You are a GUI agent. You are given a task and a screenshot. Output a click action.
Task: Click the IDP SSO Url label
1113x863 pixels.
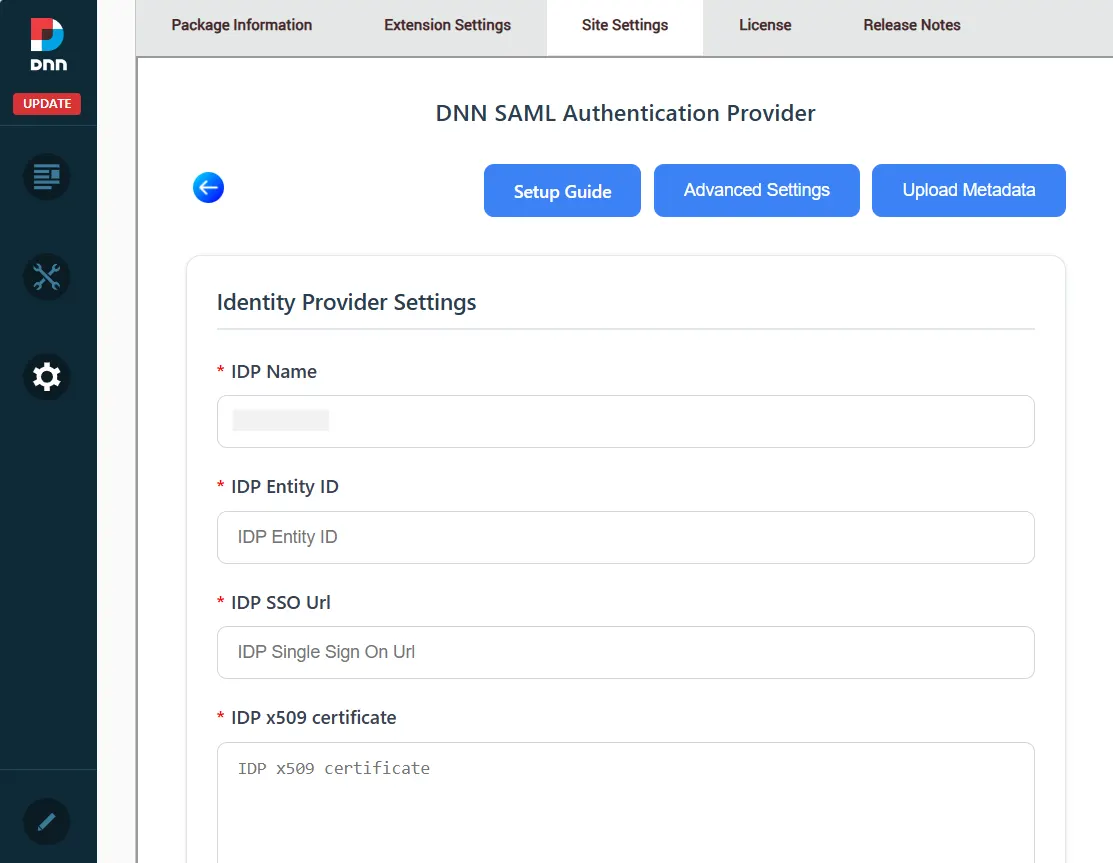280,603
